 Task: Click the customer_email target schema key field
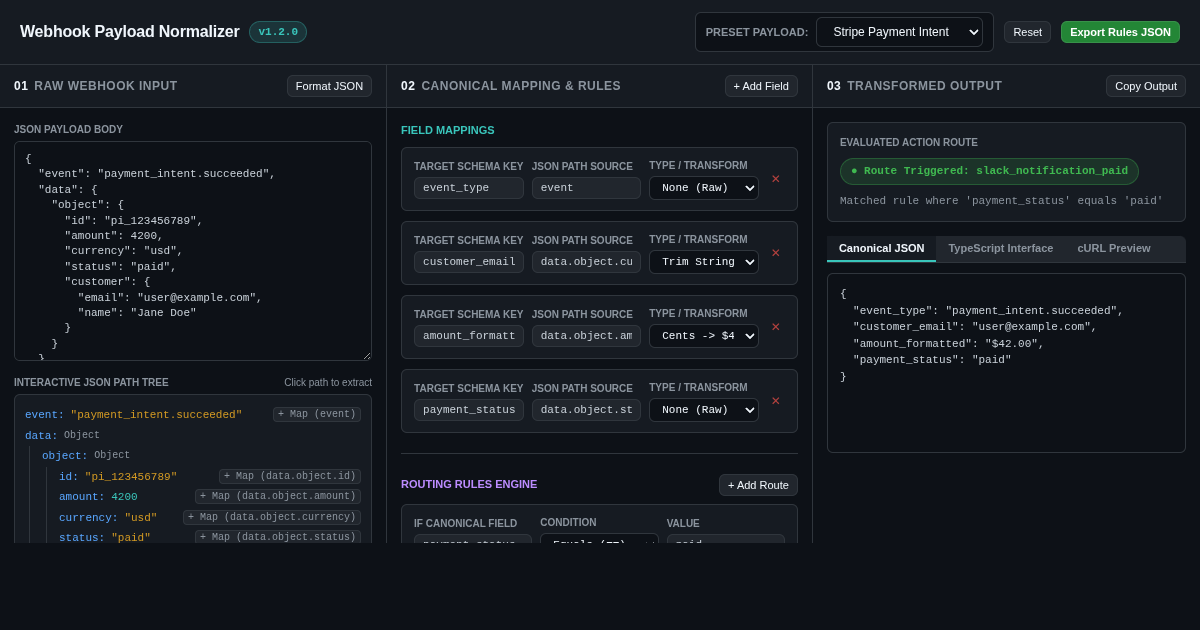(x=469, y=262)
